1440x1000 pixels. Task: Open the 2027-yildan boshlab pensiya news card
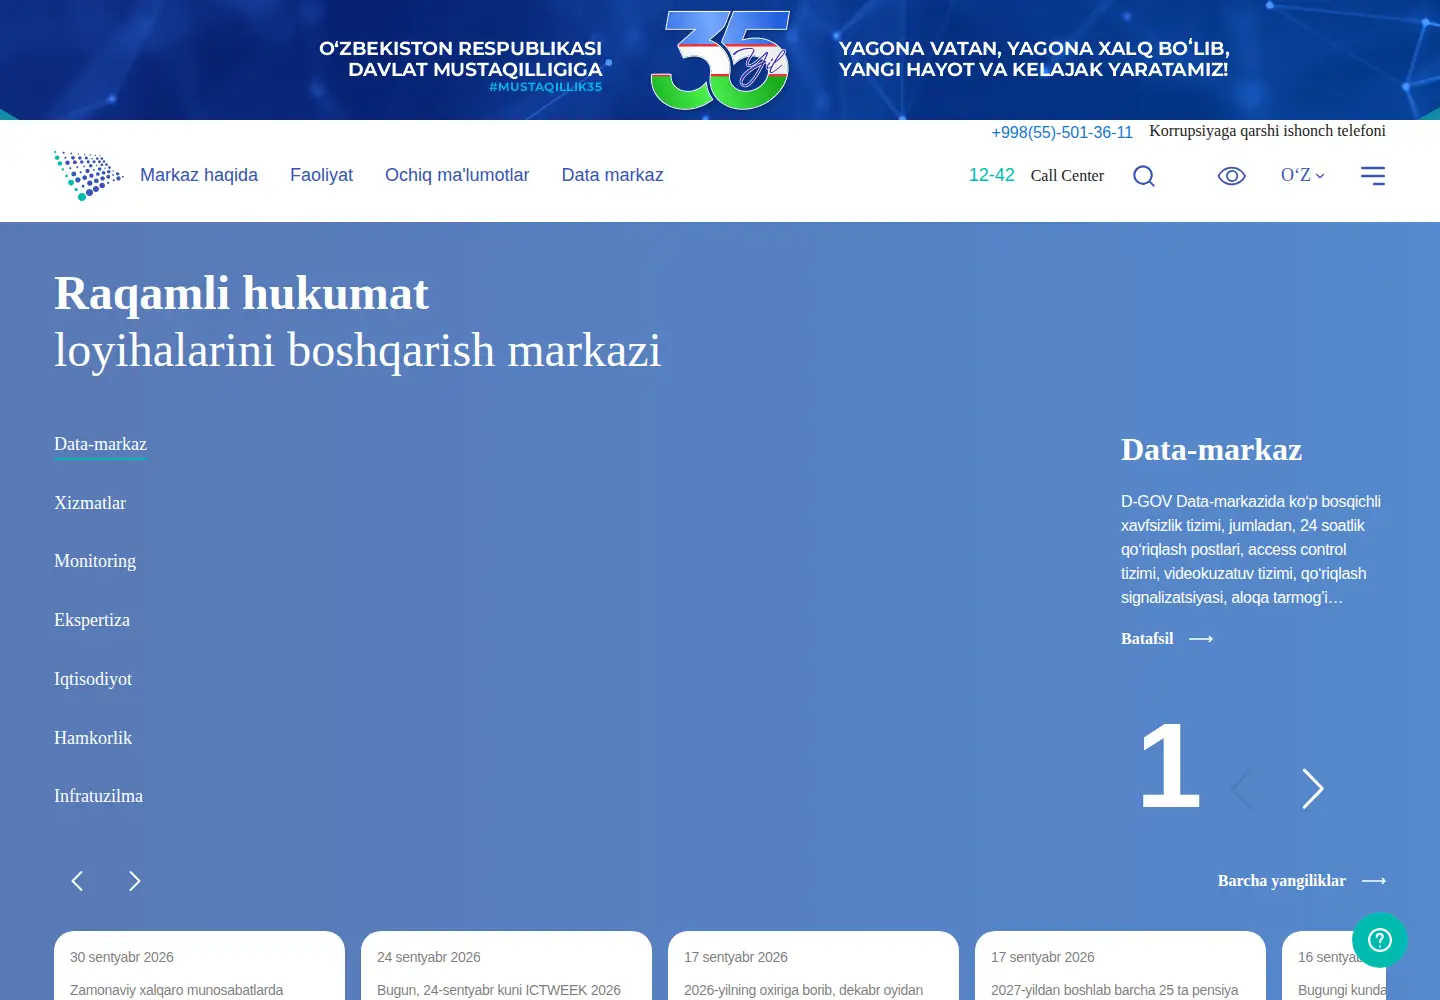click(1120, 966)
